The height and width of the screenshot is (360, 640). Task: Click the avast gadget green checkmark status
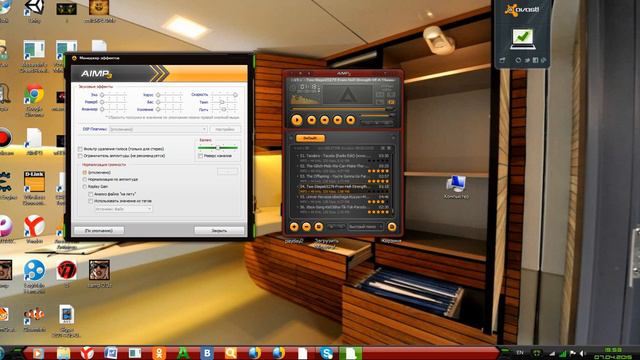click(x=522, y=39)
